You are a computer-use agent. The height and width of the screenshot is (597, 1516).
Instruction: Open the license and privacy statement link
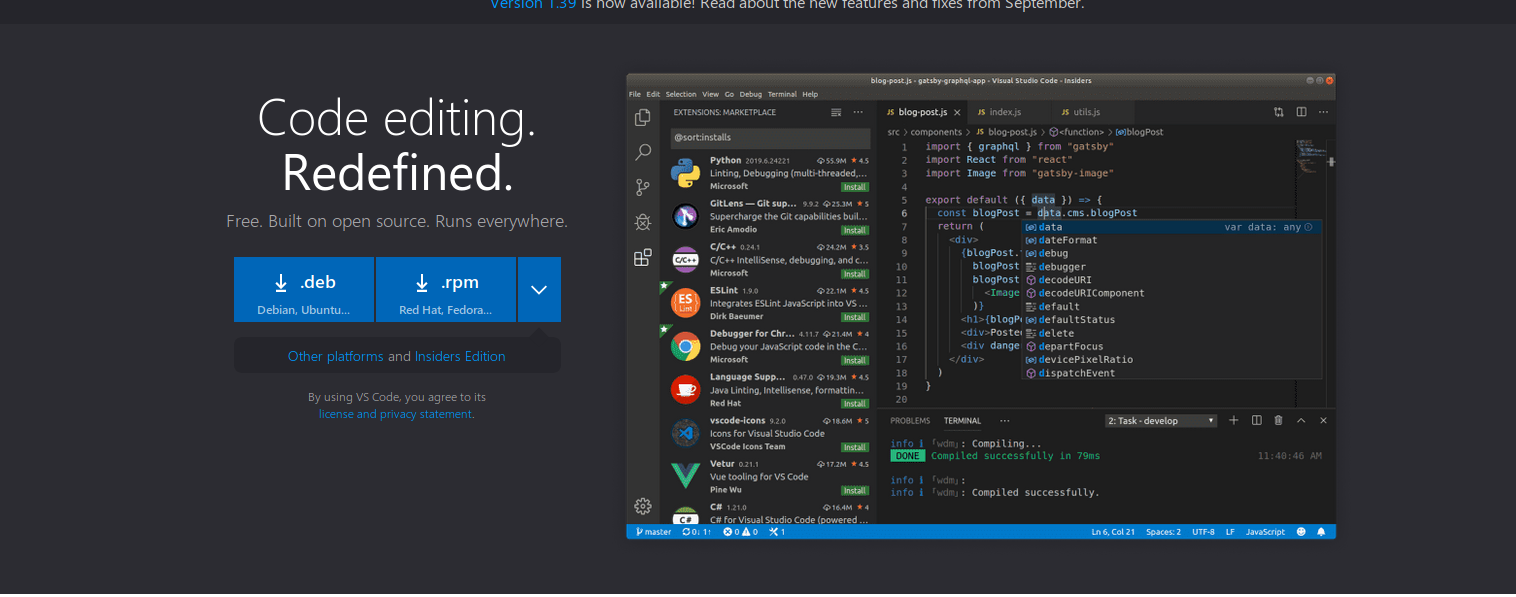396,414
